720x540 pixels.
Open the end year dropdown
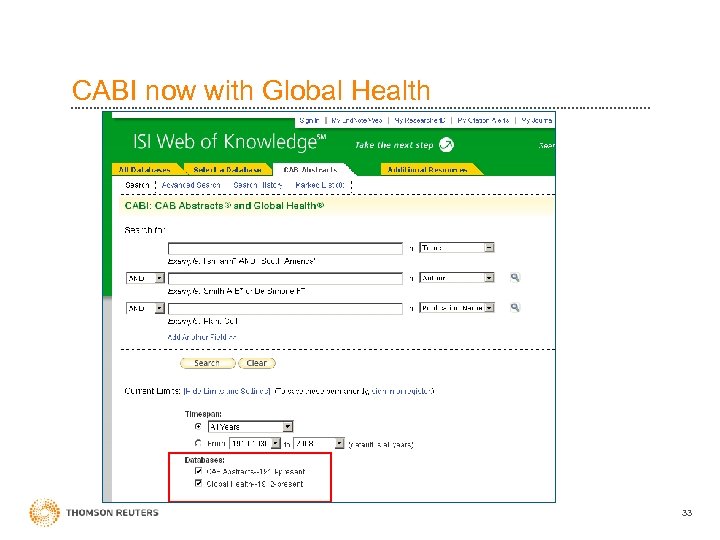(319, 444)
